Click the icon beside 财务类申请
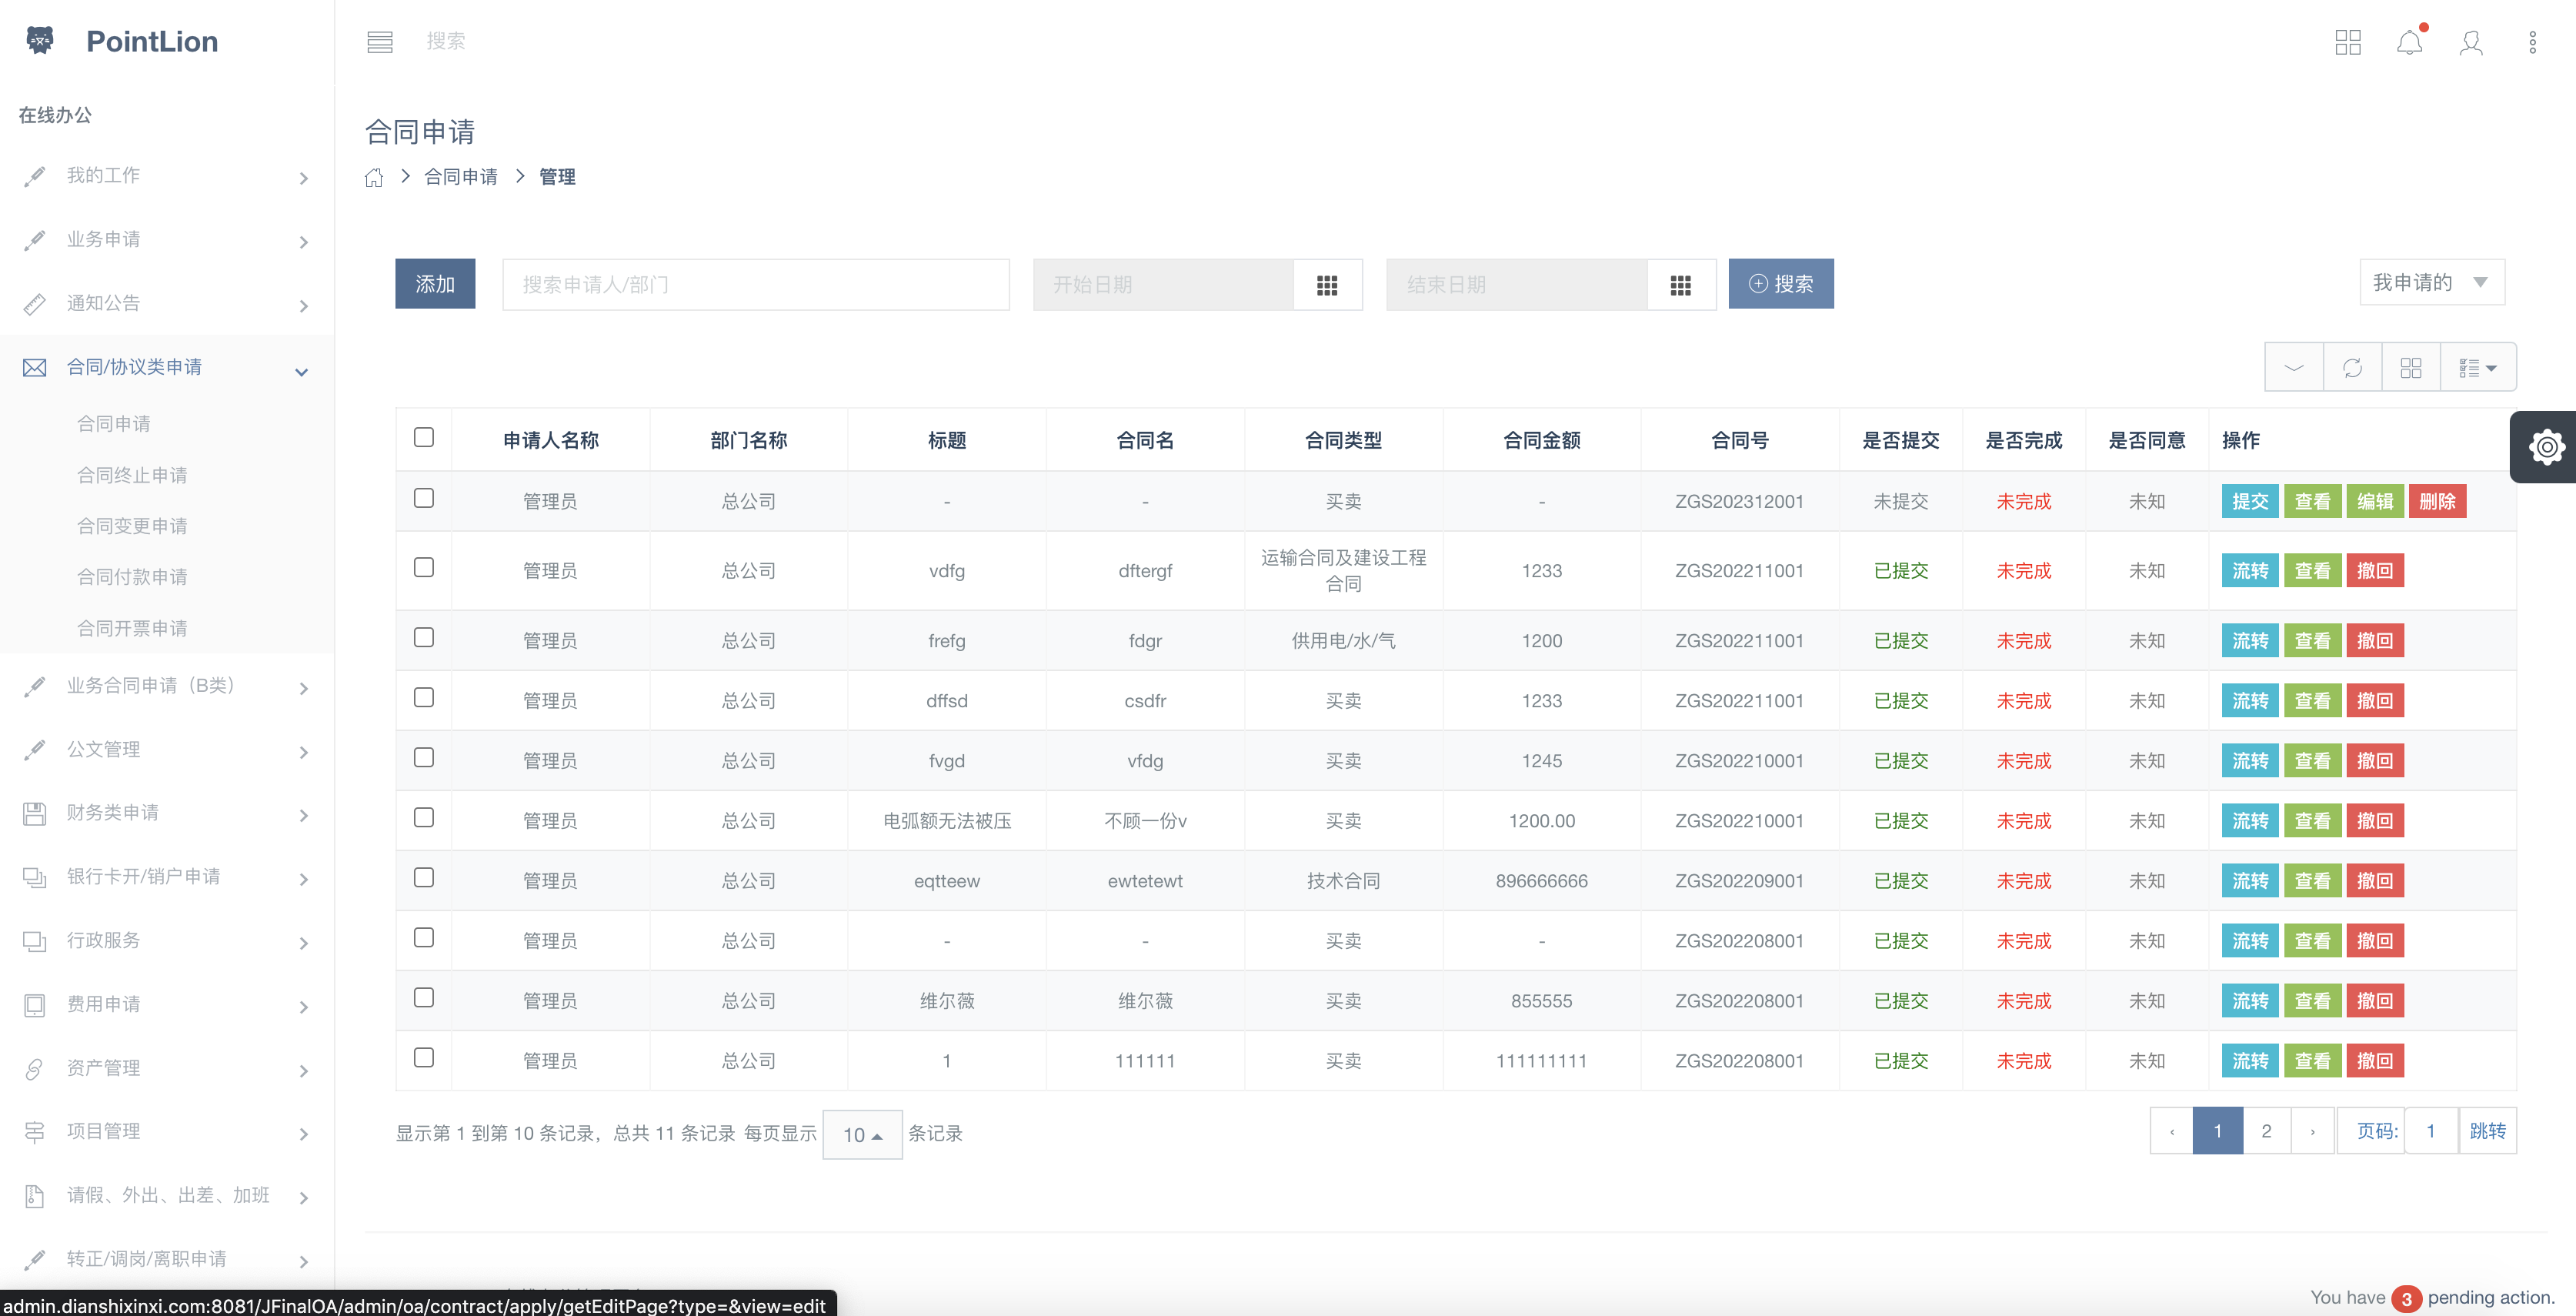Screen dimensions: 2576x1316 point(34,813)
